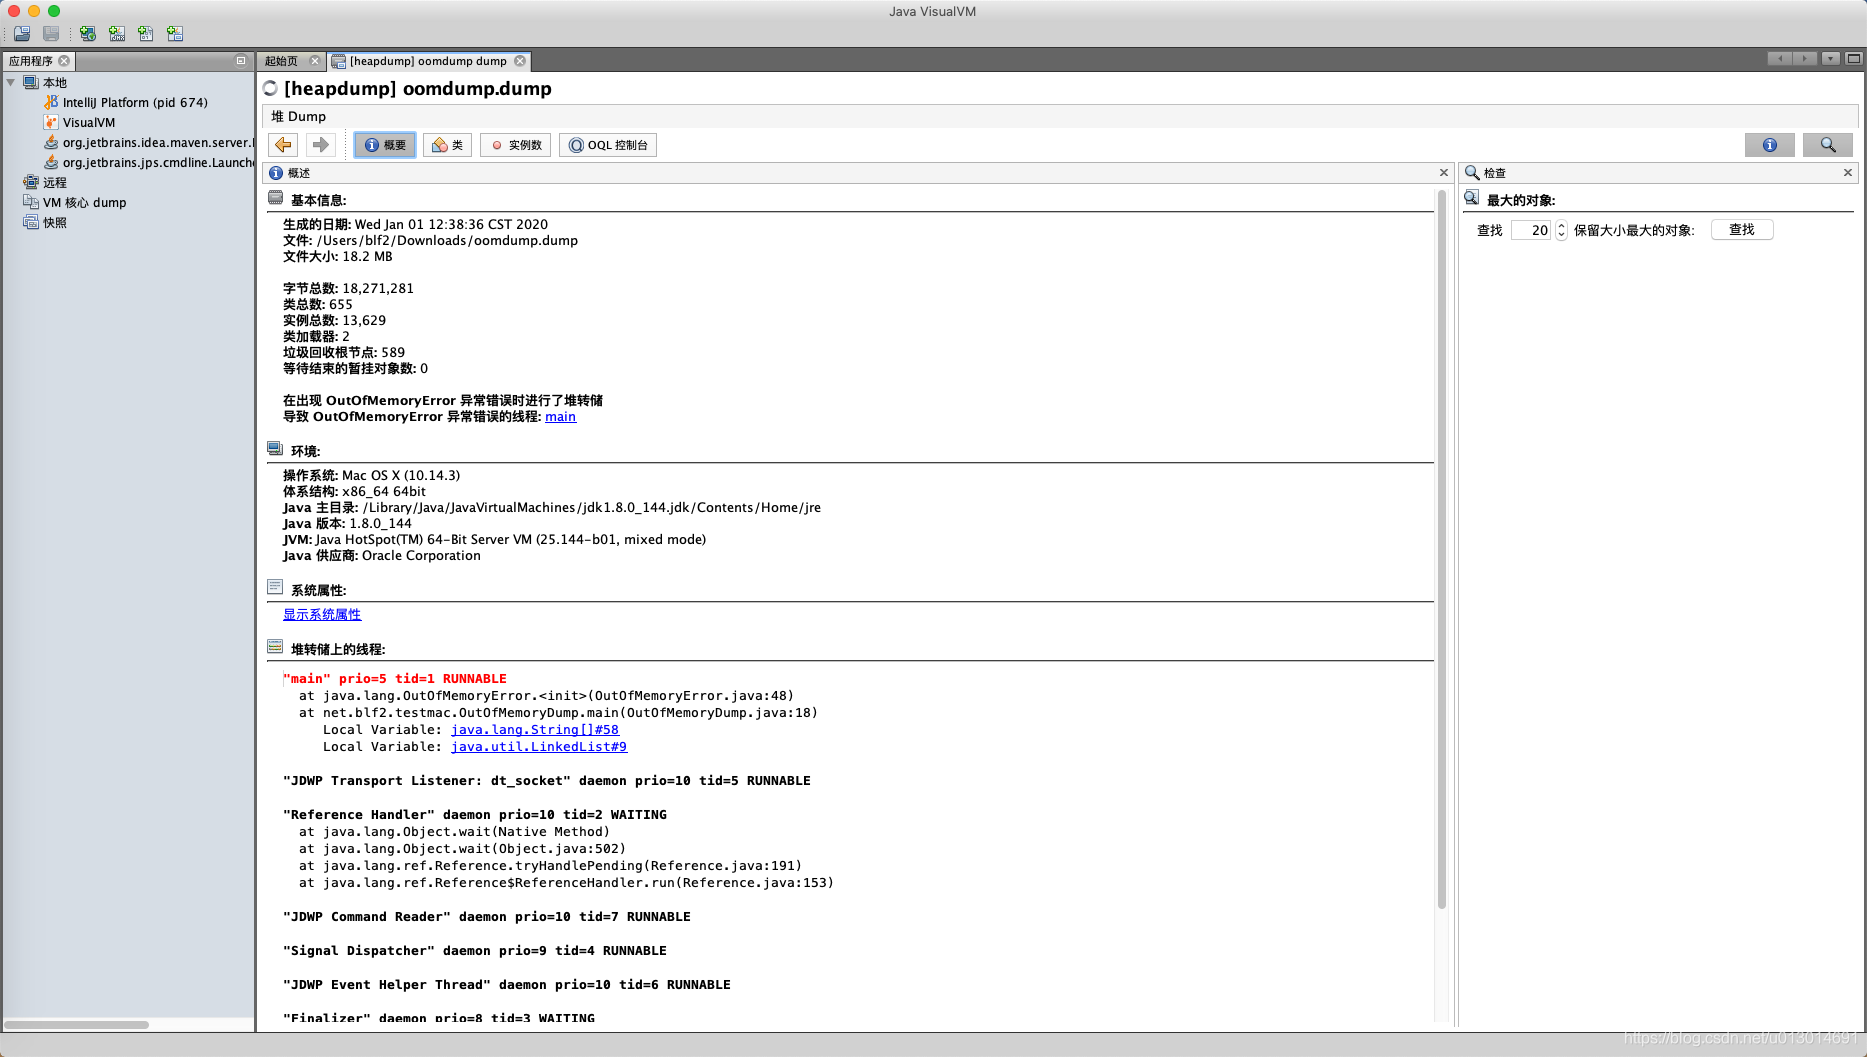Select the 概要 summary view button
The width and height of the screenshot is (1867, 1057).
click(385, 145)
